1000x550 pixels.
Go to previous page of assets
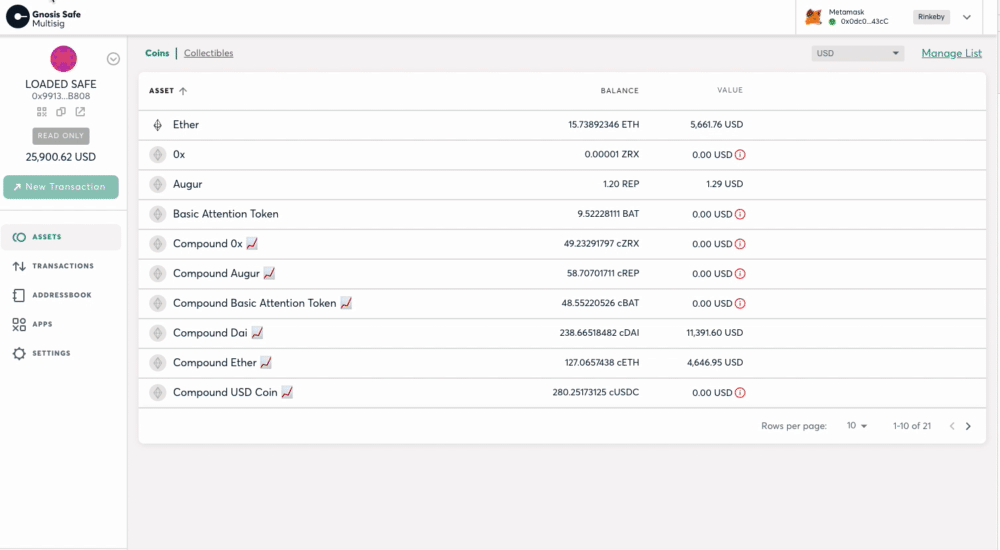(952, 426)
